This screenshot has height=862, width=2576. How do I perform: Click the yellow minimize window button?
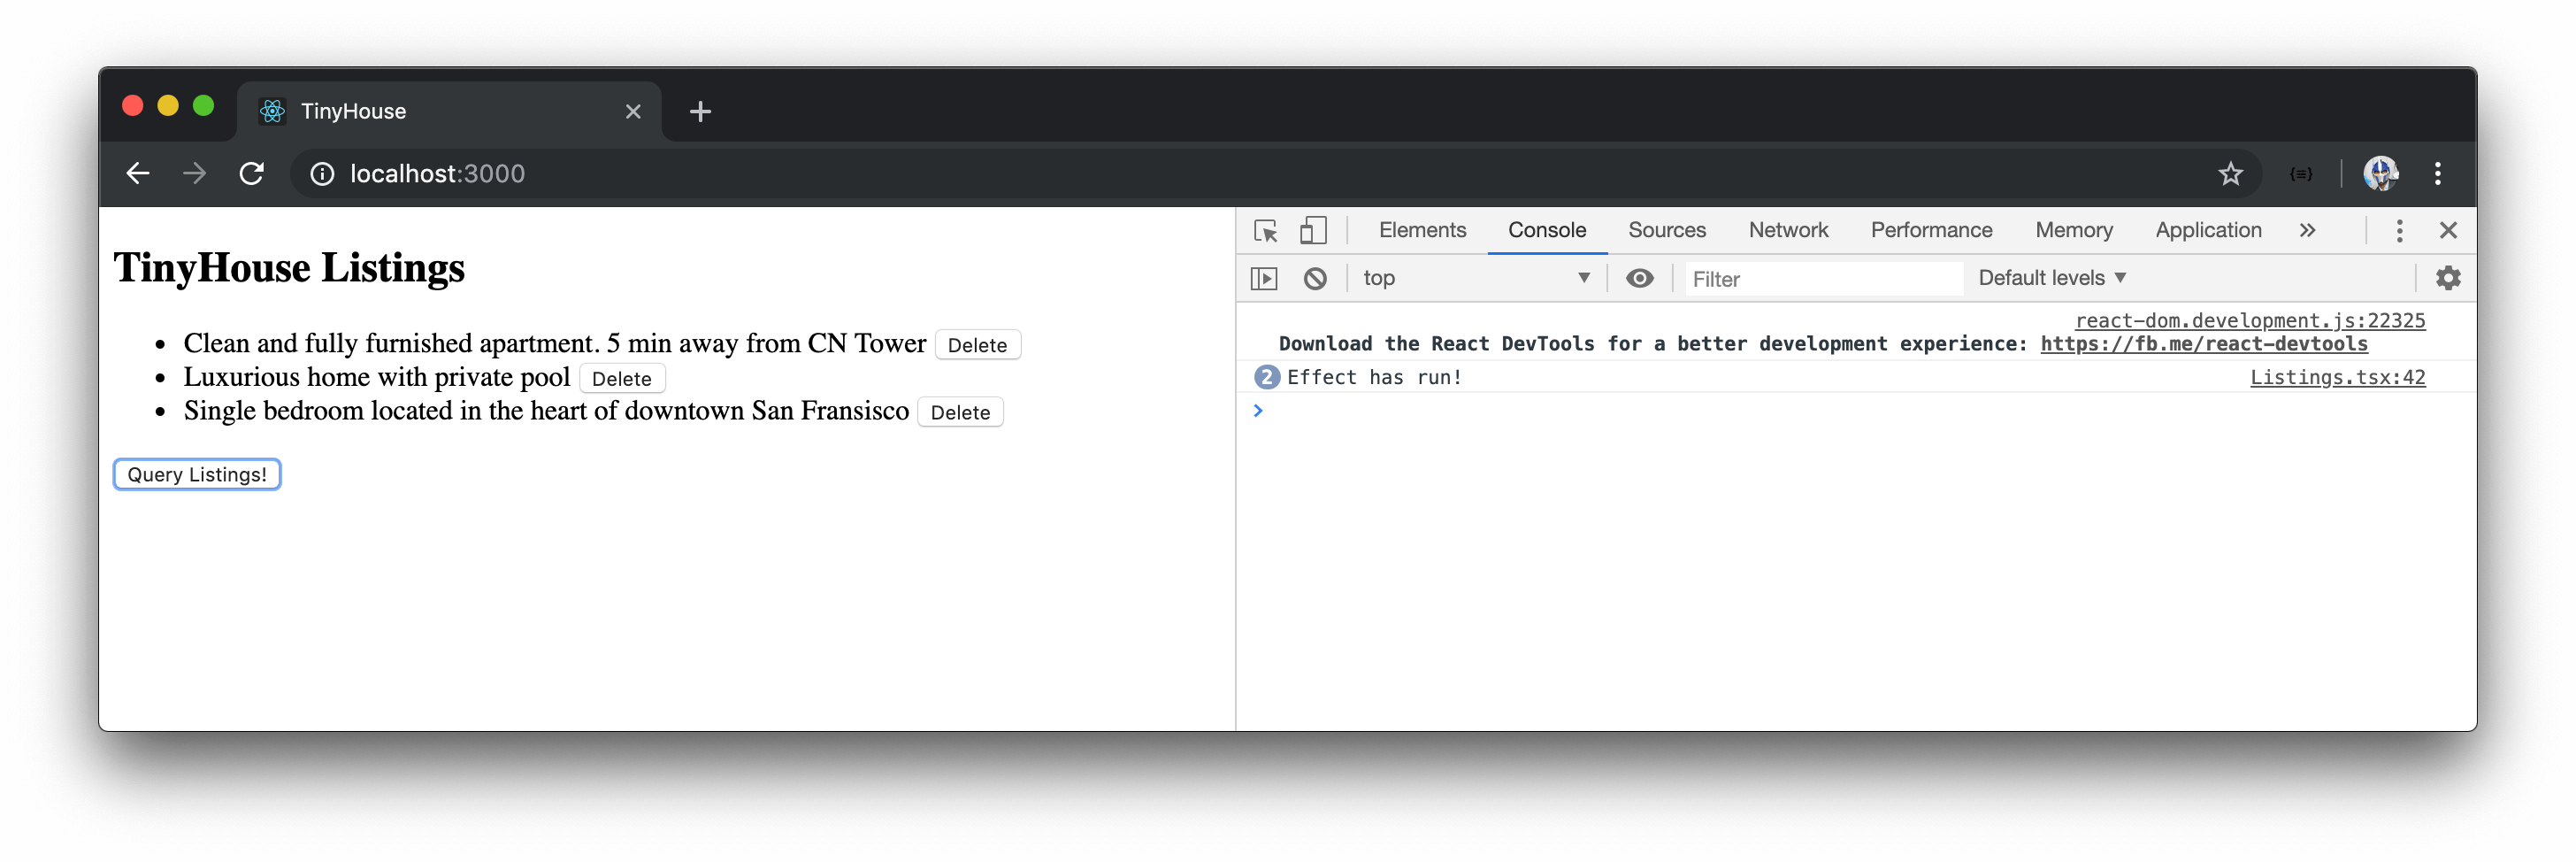pos(168,106)
